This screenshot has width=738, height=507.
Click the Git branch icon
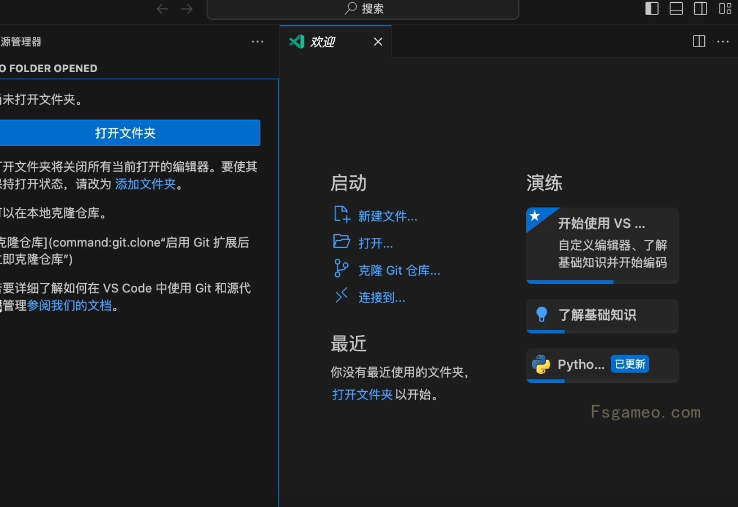(341, 269)
